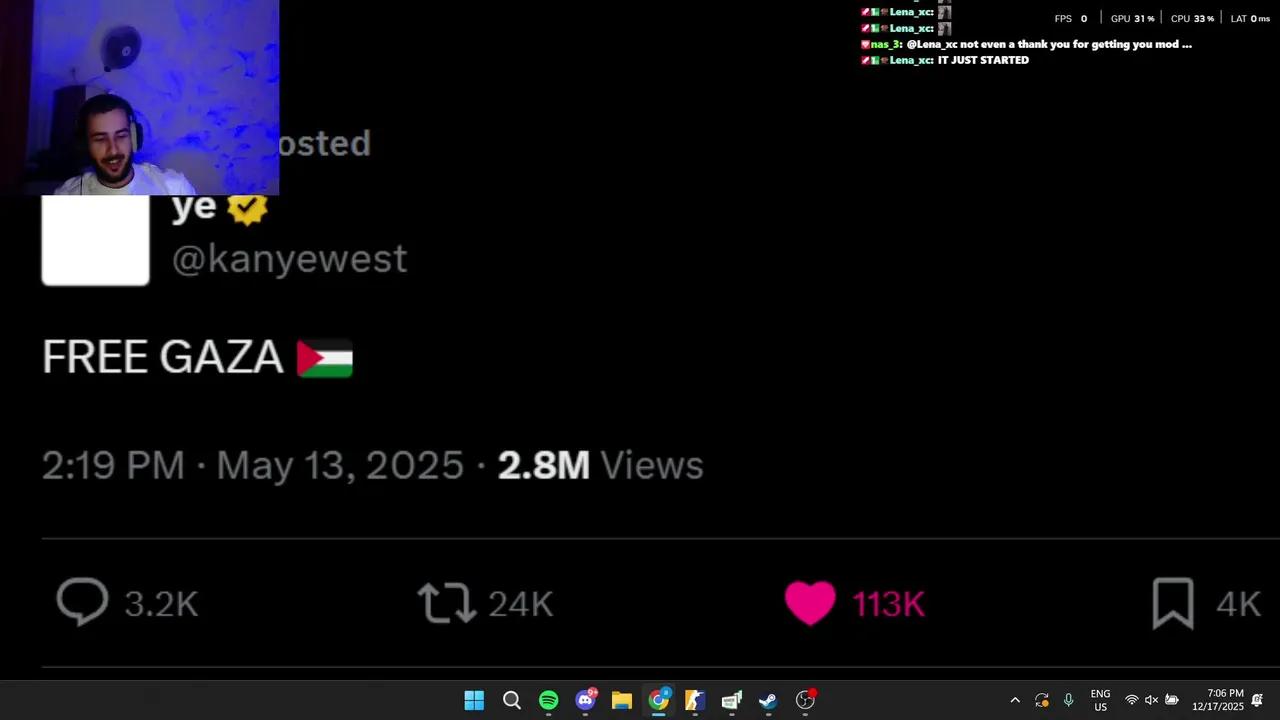This screenshot has width=1280, height=720.
Task: Open the Windows Start menu
Action: [474, 700]
